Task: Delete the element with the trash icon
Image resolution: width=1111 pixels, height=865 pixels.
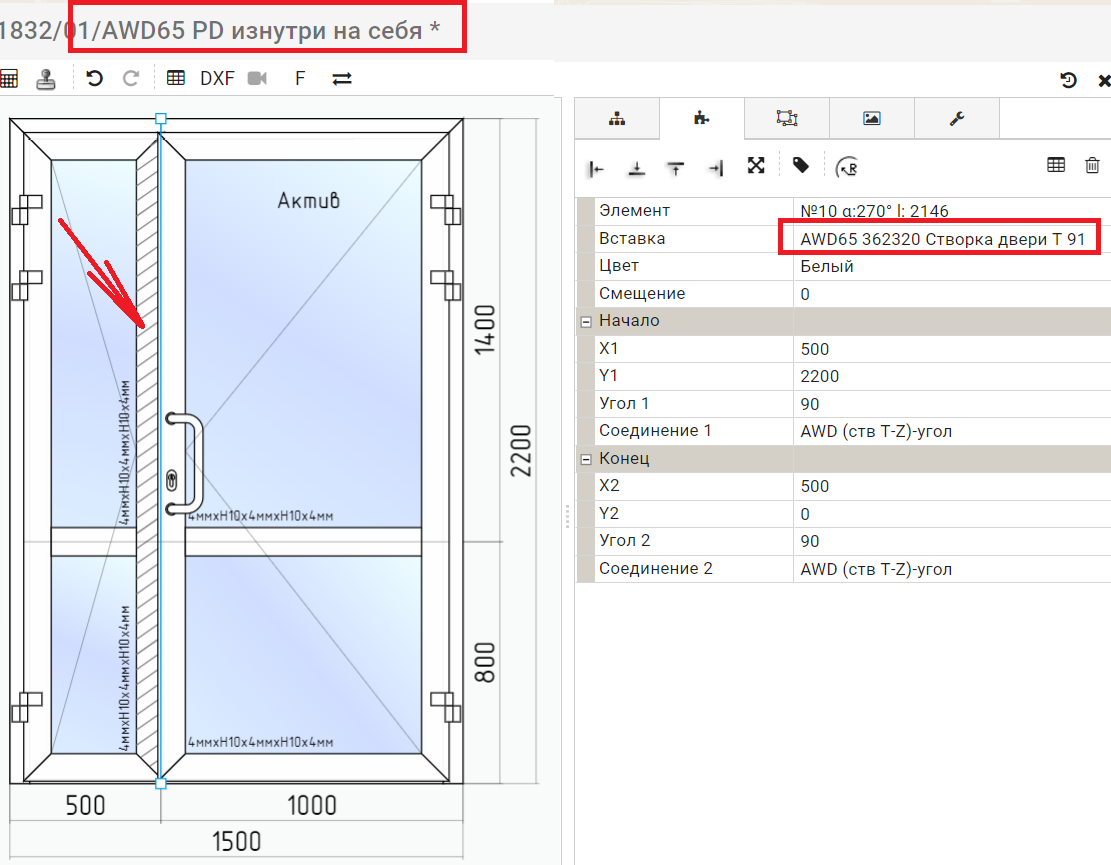Action: (x=1092, y=165)
